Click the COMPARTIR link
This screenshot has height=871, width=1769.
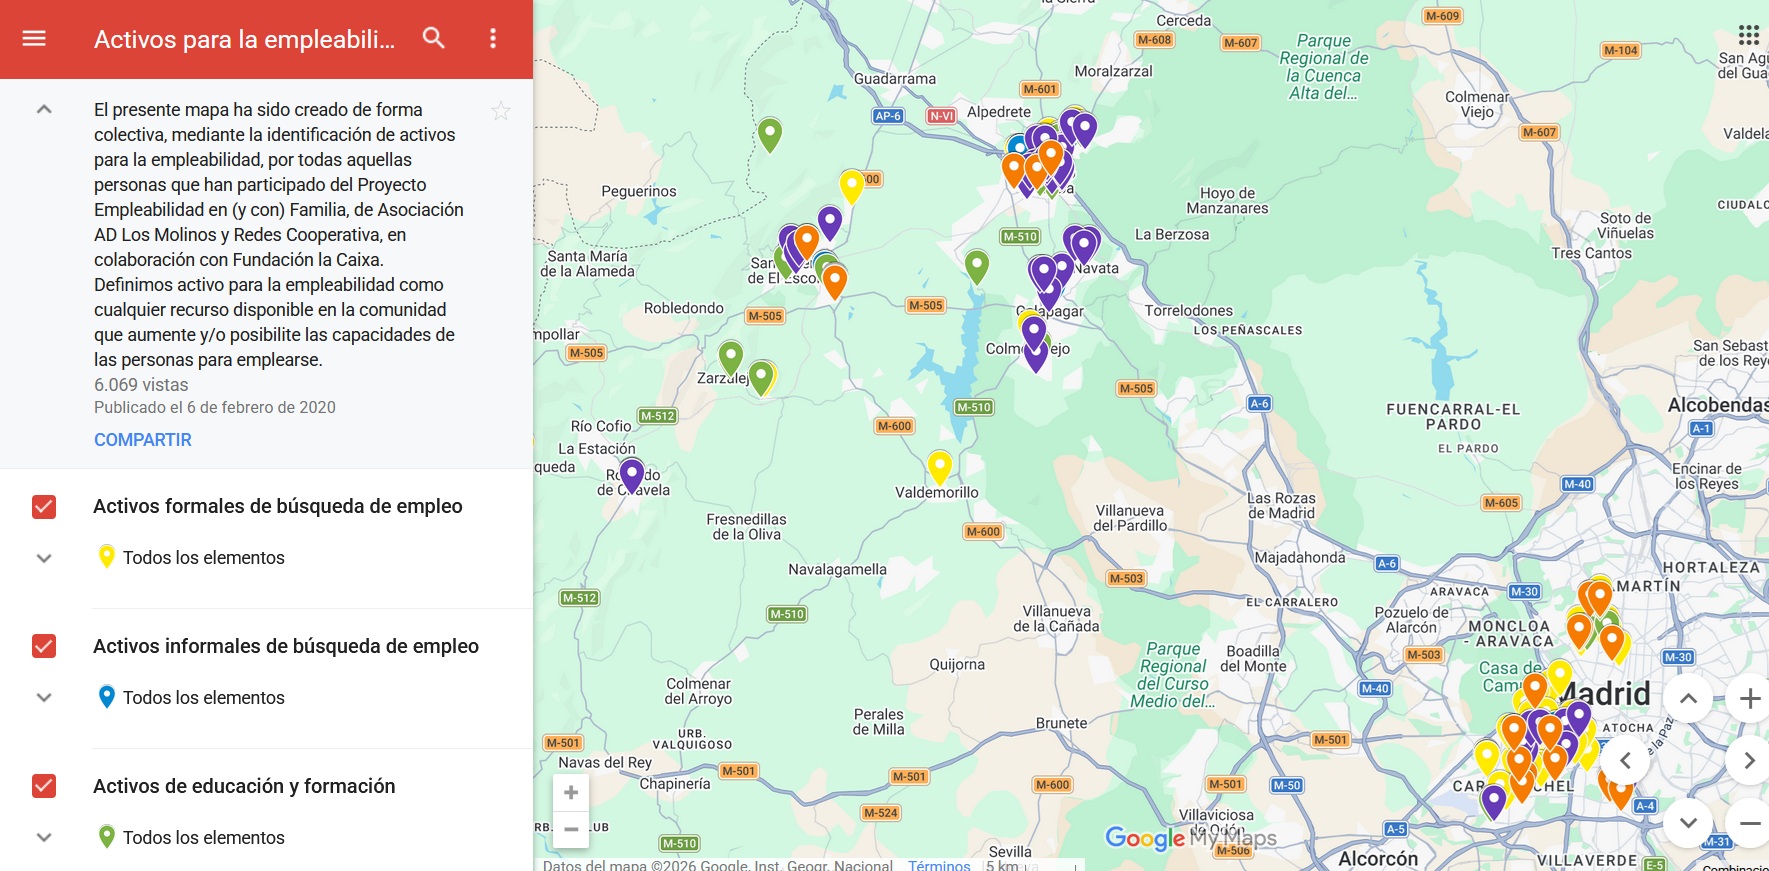click(143, 440)
